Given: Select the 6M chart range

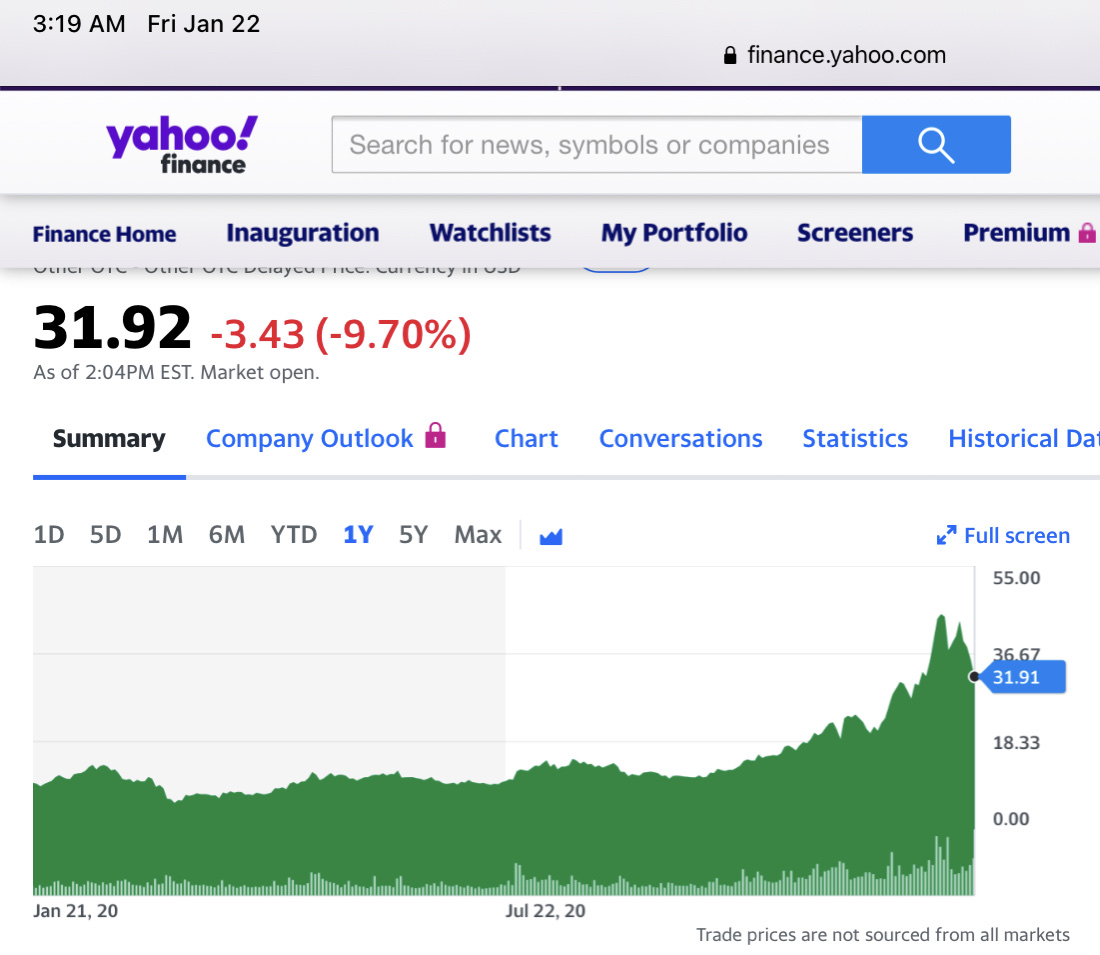Looking at the screenshot, I should click(226, 535).
